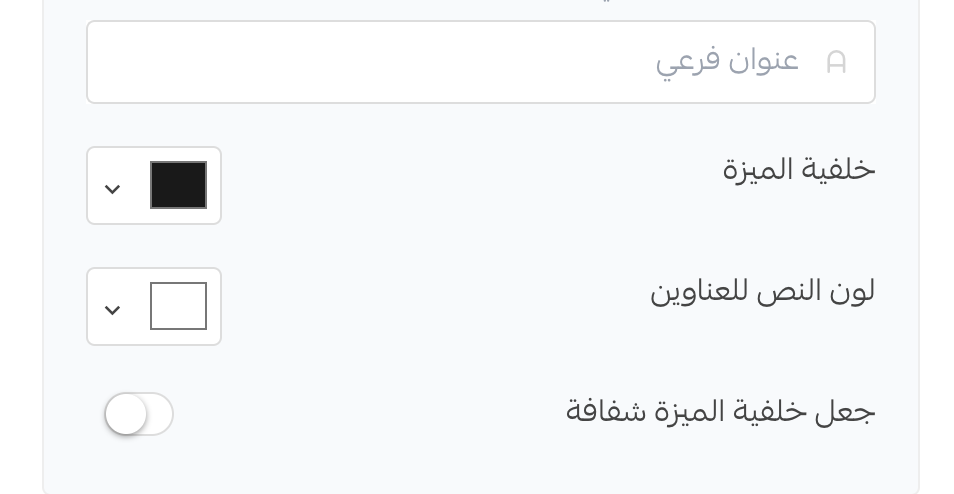Click the جعل خلفية الميزة شفافة label
954x494 pixels.
[720, 411]
